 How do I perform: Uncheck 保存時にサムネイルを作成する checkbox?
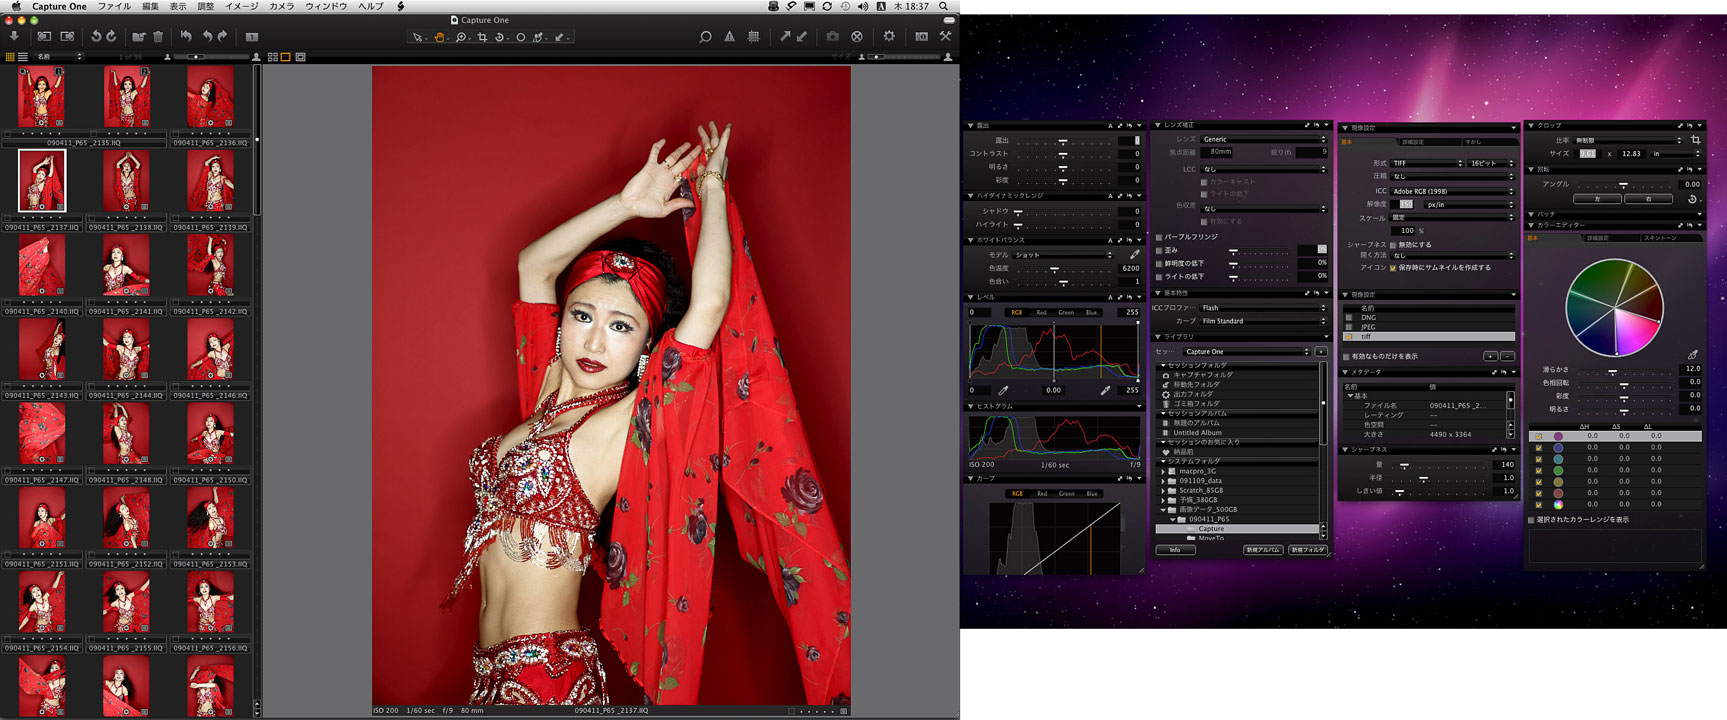pos(1393,268)
